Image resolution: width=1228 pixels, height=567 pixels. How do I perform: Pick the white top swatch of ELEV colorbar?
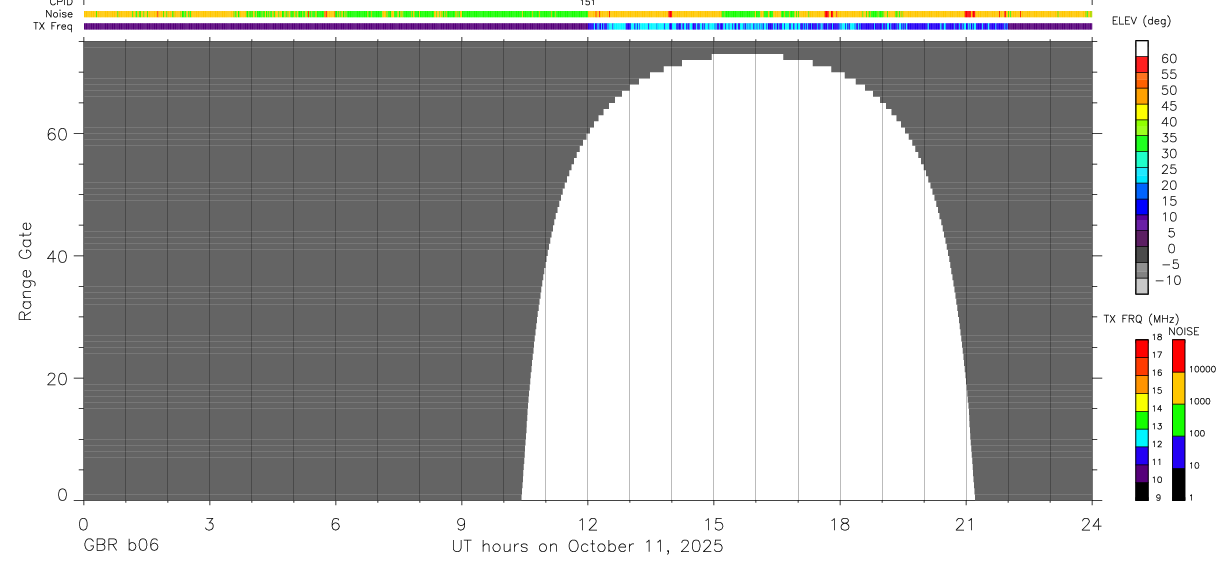point(1141,48)
